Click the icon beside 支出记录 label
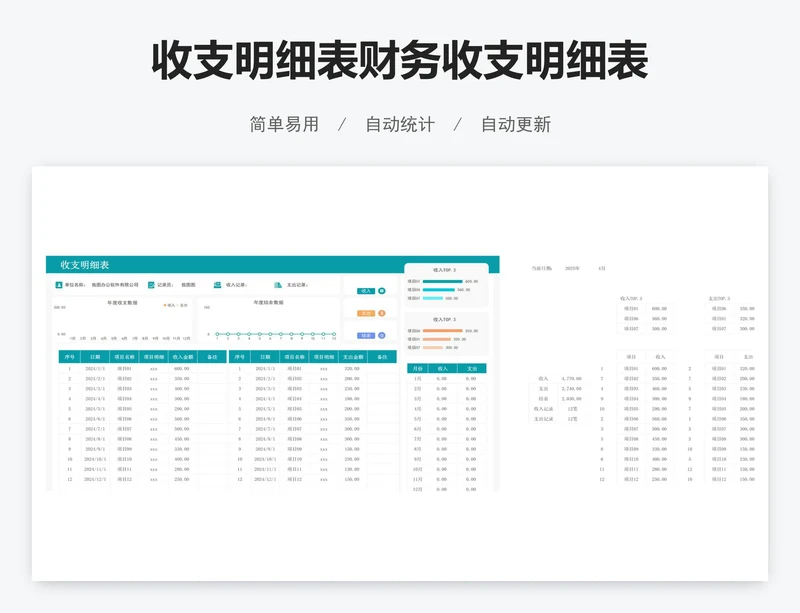 click(278, 285)
